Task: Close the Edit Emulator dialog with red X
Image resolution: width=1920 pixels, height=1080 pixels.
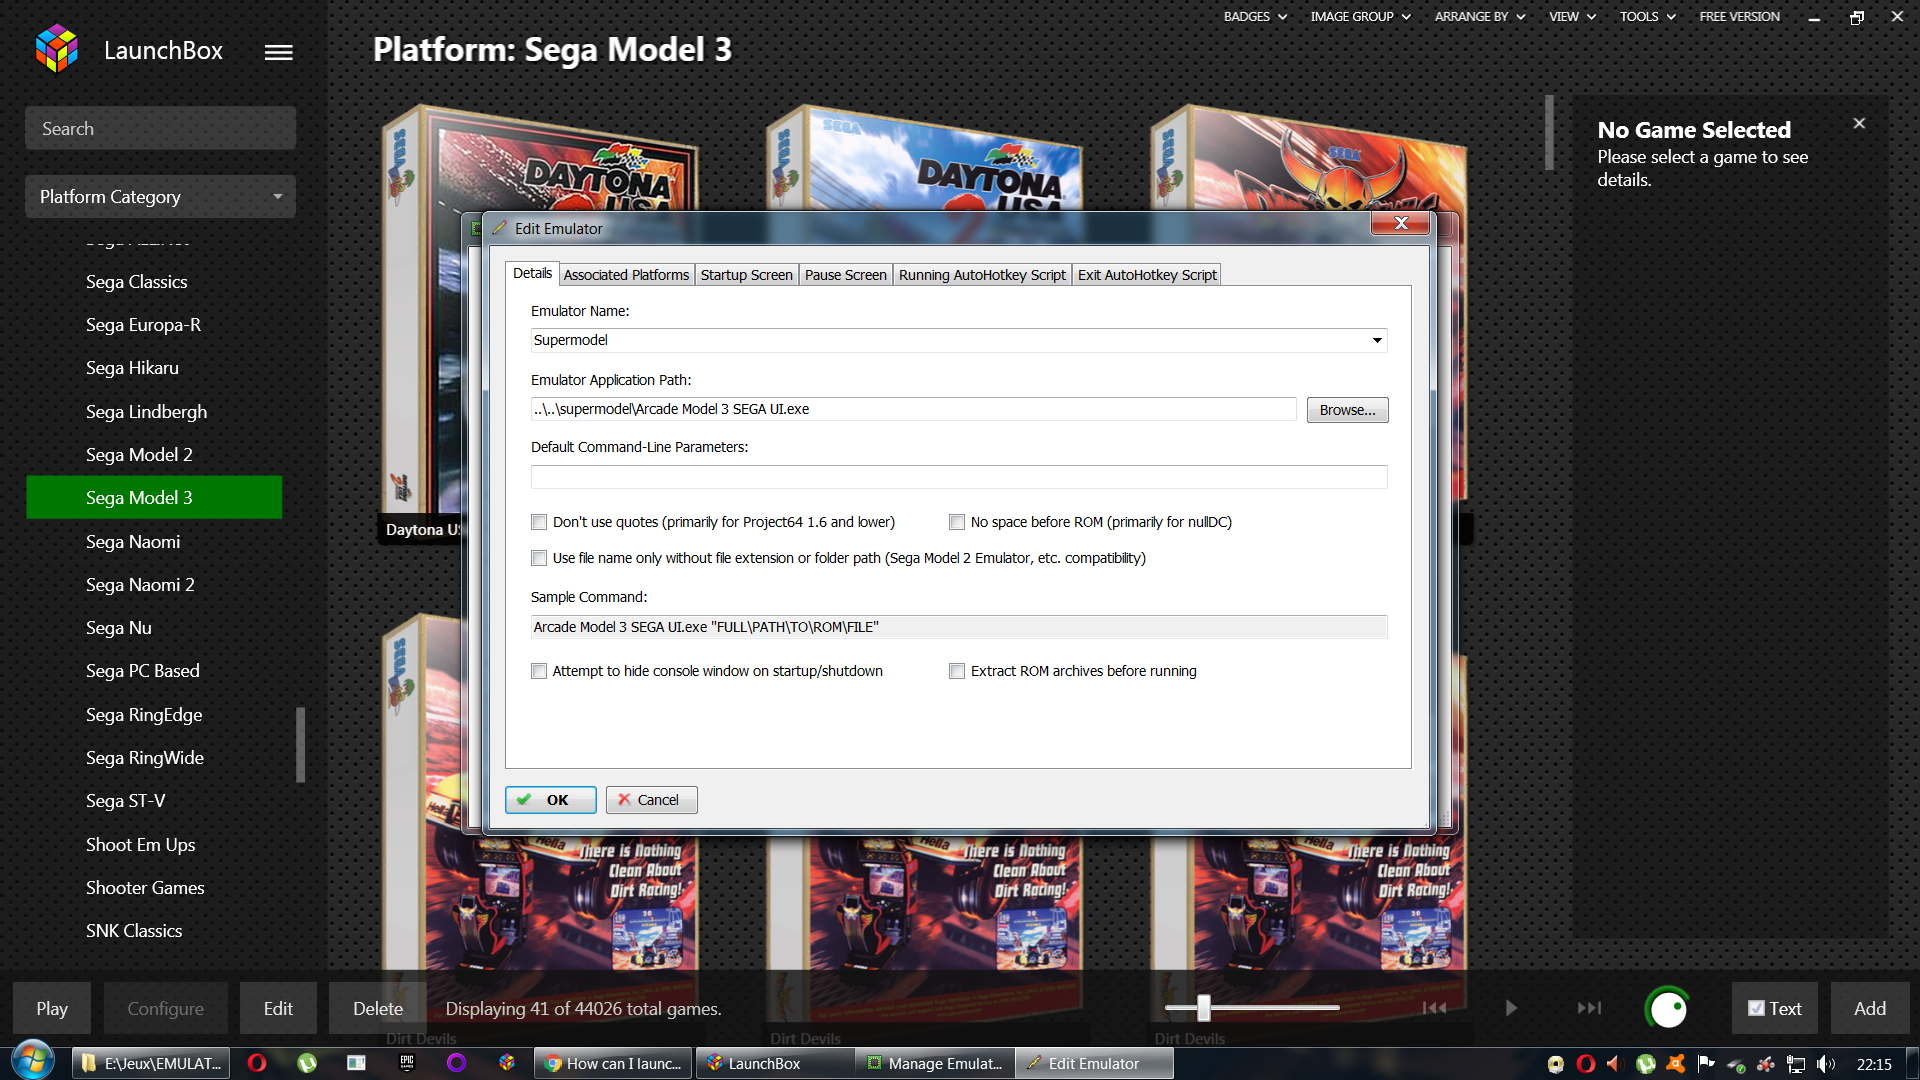Action: click(x=1400, y=223)
